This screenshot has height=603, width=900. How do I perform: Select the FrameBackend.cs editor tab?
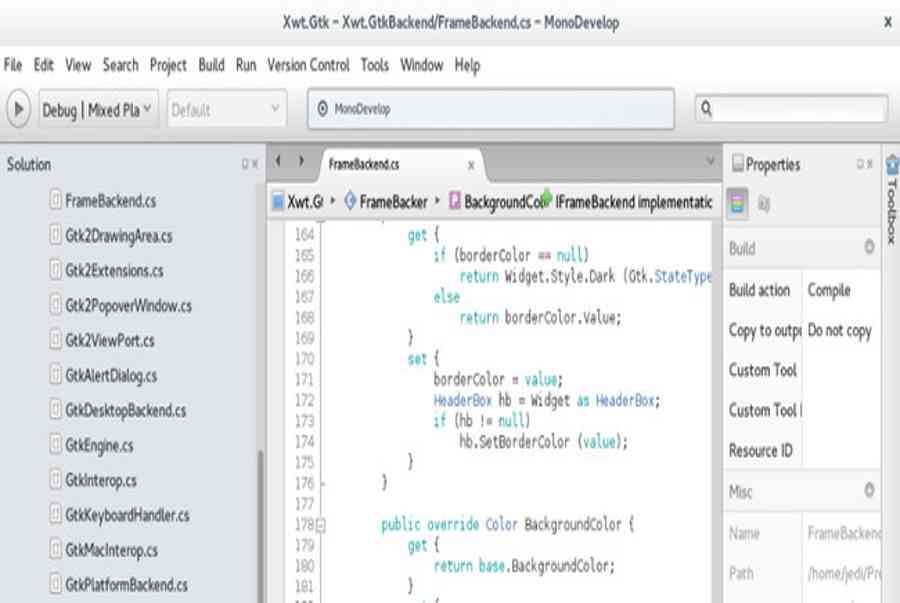click(x=402, y=165)
